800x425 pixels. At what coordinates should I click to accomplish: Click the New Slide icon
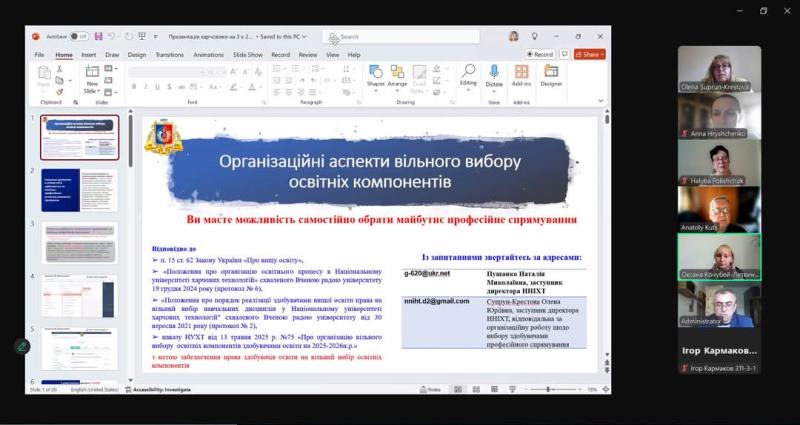click(x=91, y=74)
